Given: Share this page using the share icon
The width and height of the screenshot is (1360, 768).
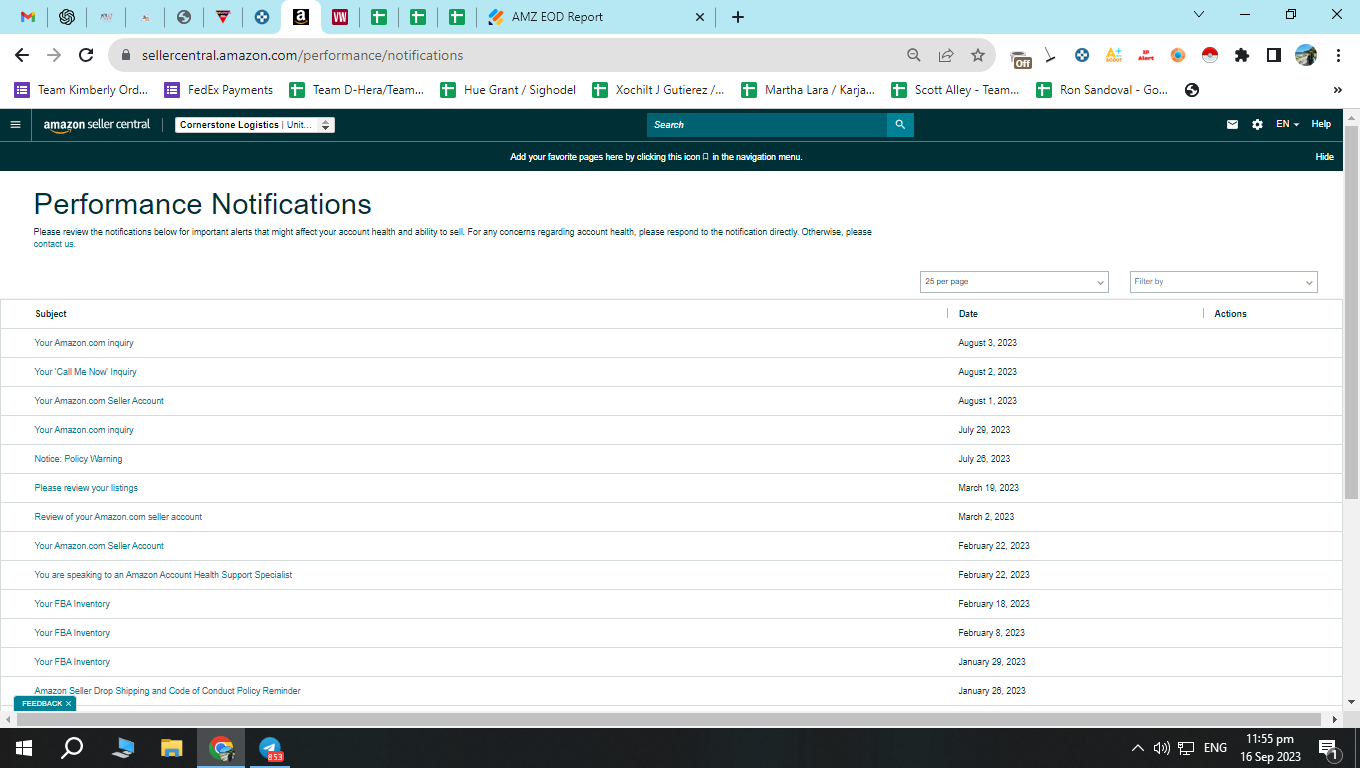Looking at the screenshot, I should tap(945, 55).
